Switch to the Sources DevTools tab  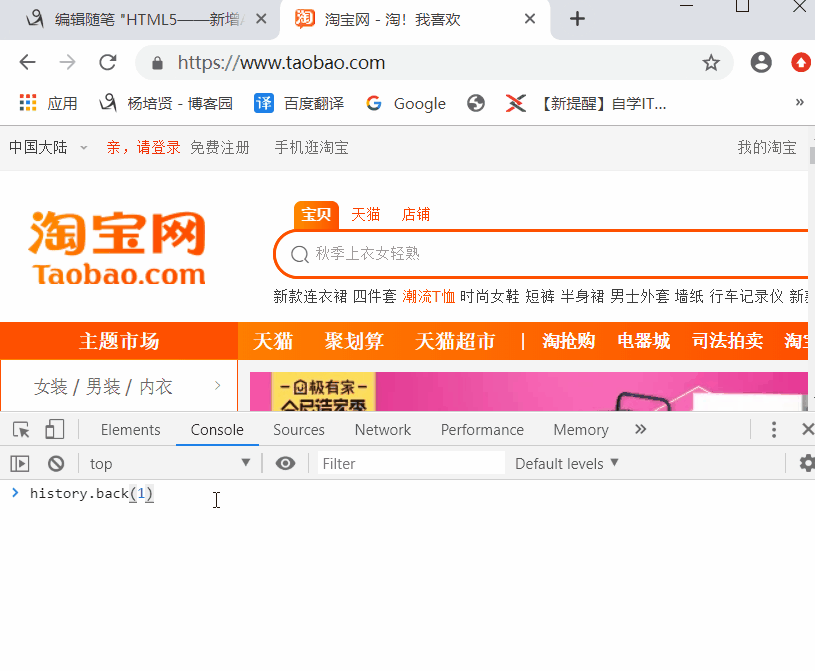(299, 430)
